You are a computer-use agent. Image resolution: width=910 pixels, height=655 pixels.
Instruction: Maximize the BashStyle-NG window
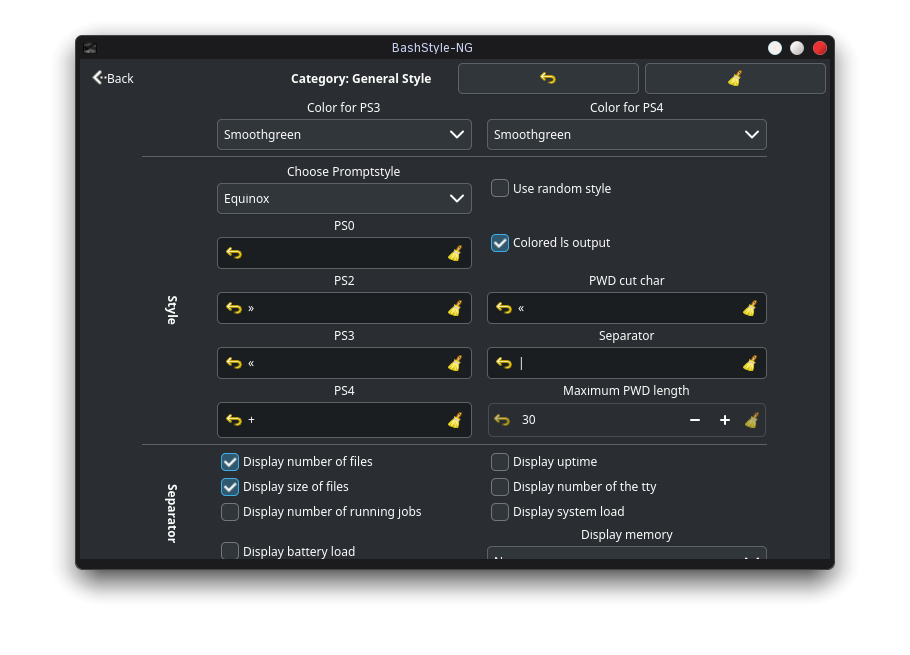[x=797, y=48]
